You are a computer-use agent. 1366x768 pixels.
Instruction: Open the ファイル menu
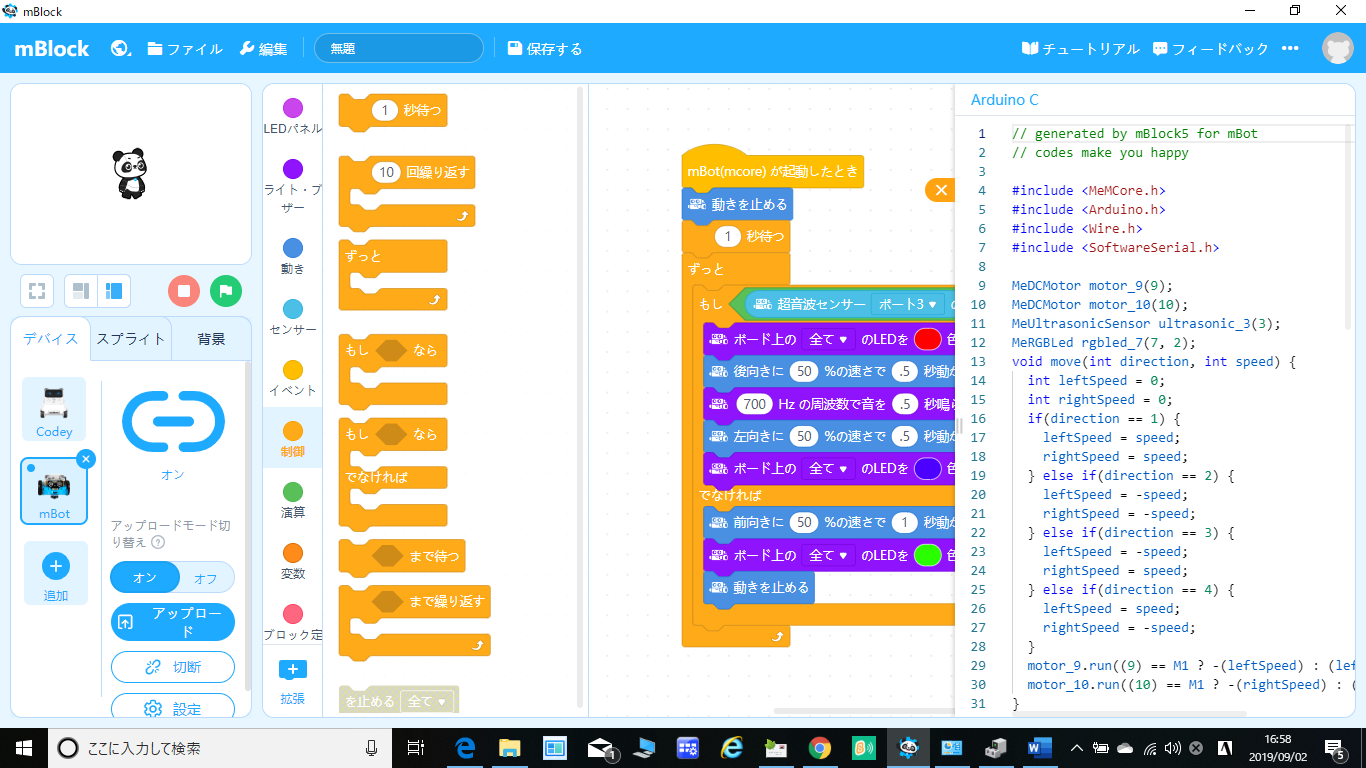185,48
